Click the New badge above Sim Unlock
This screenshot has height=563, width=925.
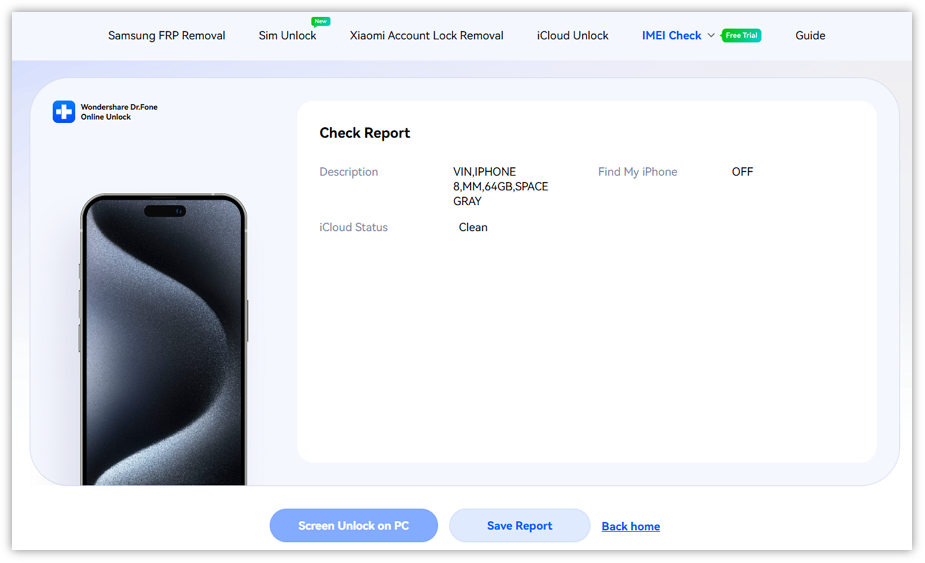coord(320,21)
